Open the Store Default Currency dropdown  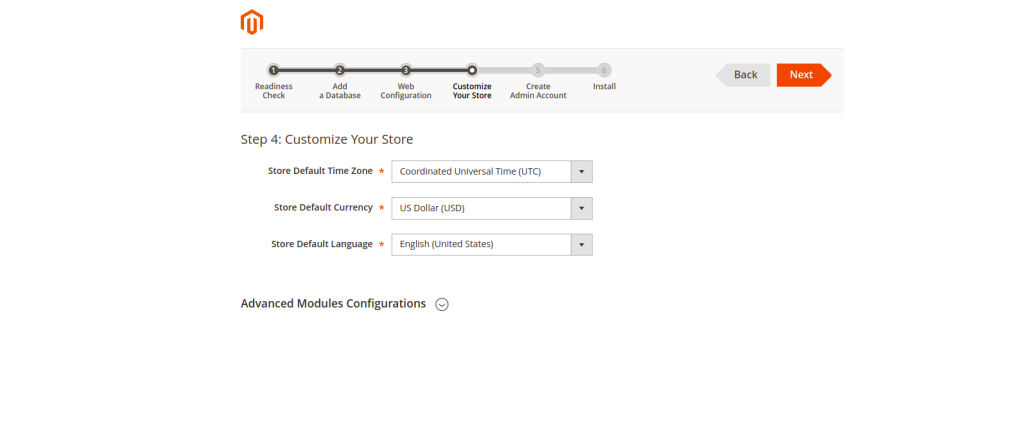point(491,208)
